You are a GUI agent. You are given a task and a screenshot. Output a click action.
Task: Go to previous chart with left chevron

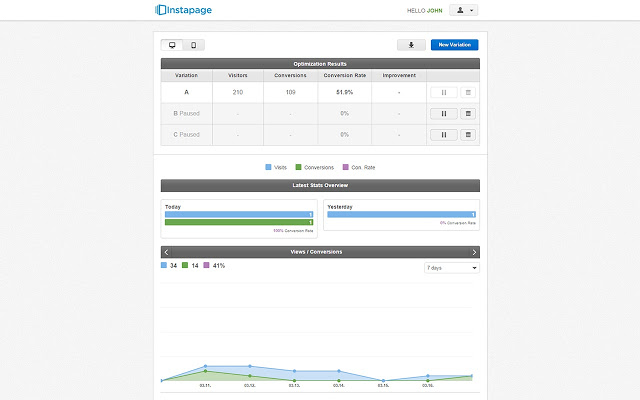click(x=166, y=252)
